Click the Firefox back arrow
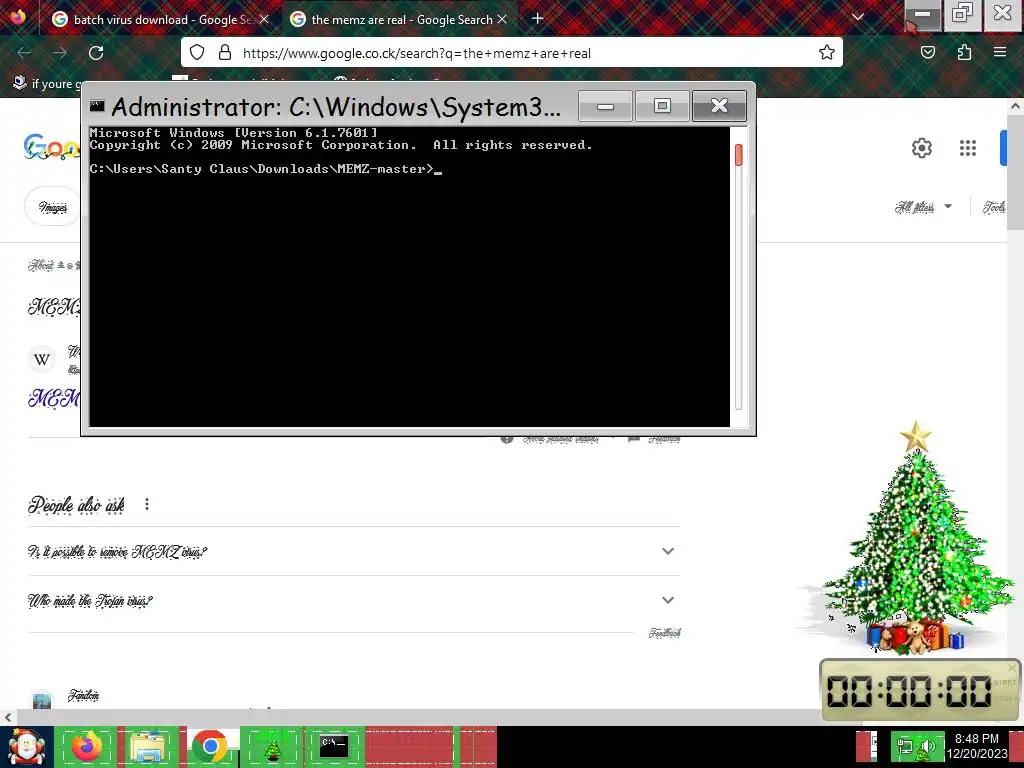Viewport: 1024px width, 768px height. 24,52
